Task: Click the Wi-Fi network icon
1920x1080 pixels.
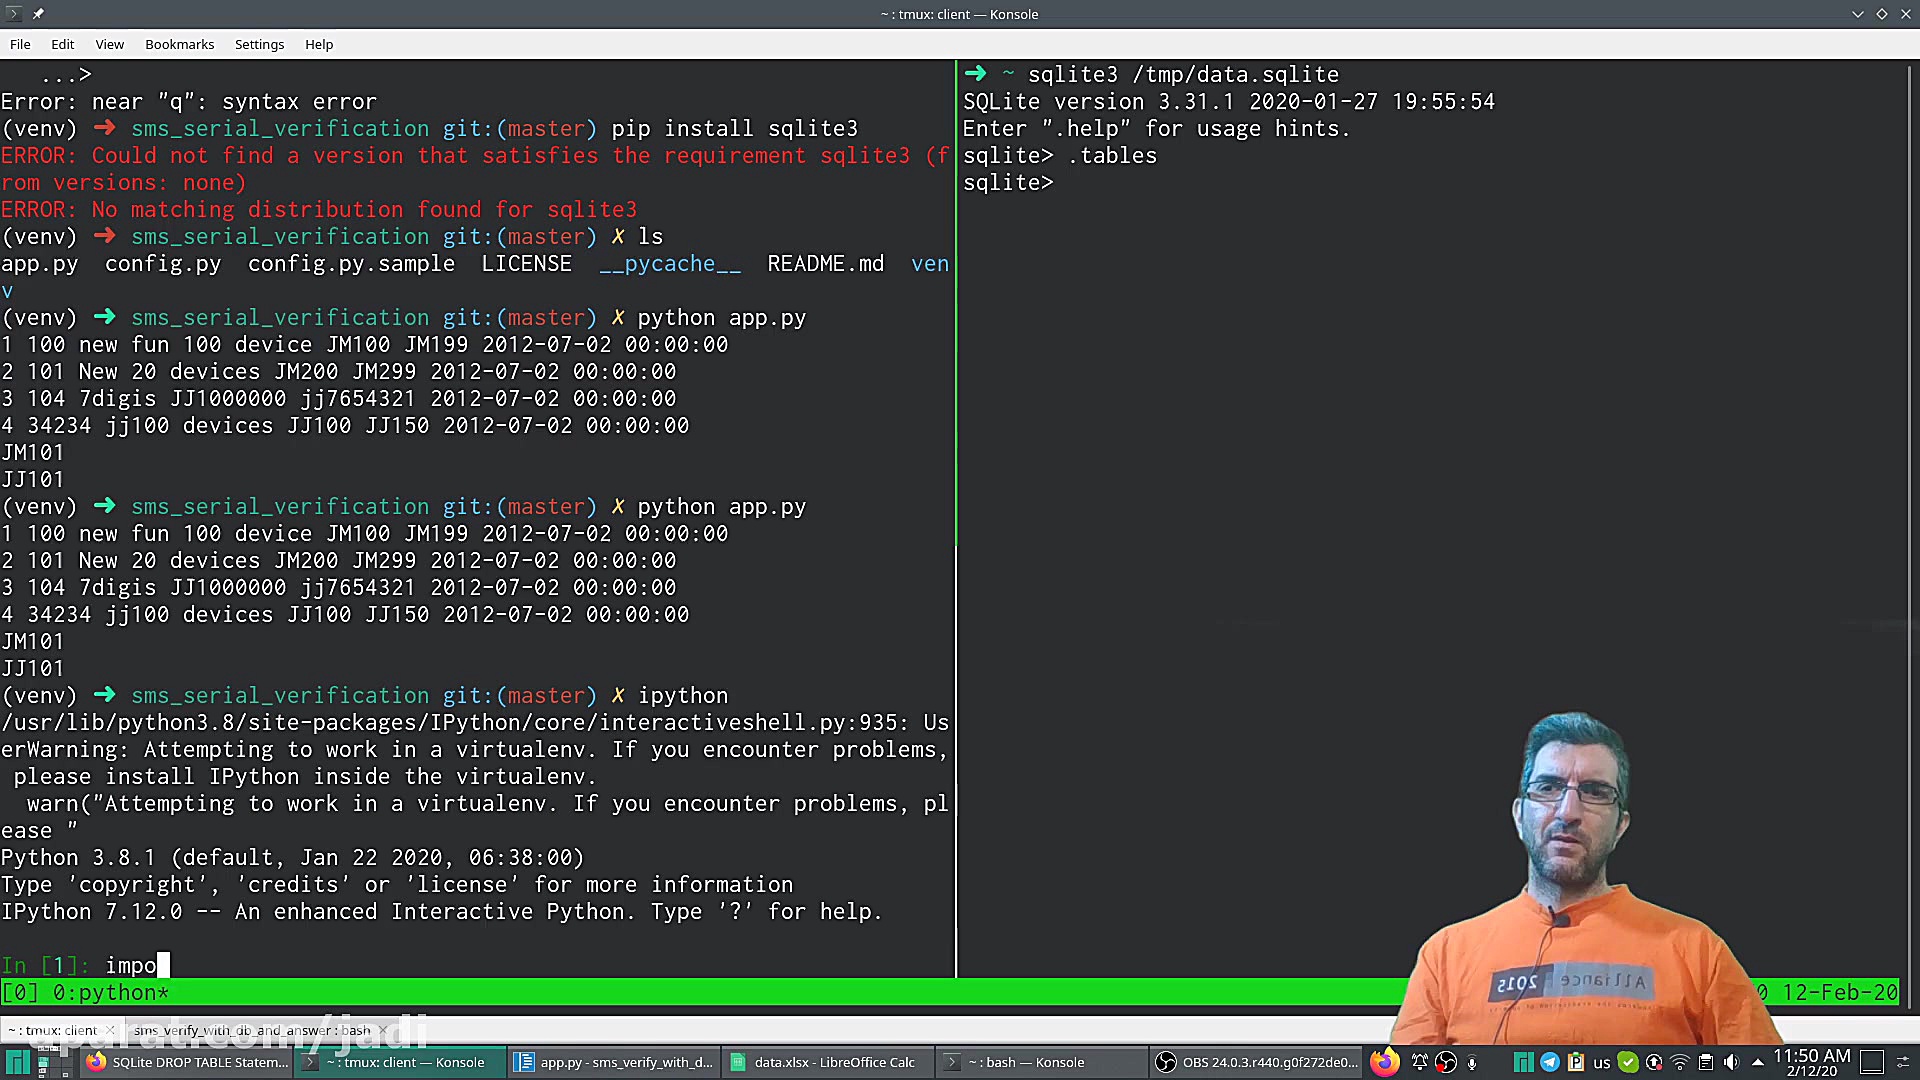Action: coord(1680,1062)
